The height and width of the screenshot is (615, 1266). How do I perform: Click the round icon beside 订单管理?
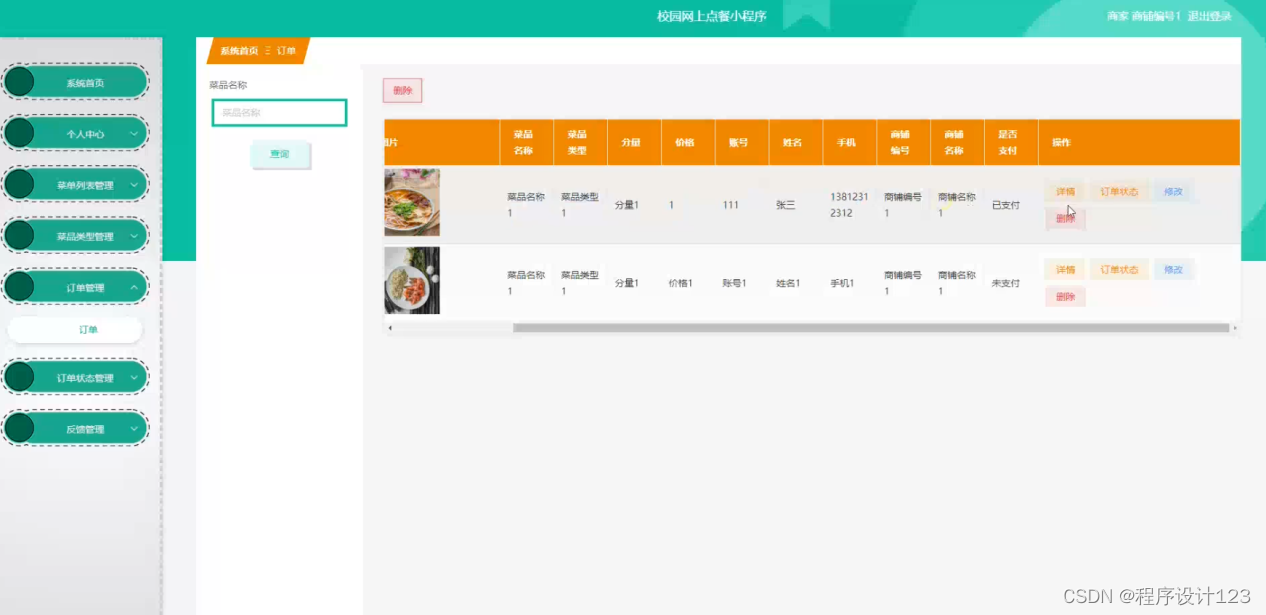19,287
